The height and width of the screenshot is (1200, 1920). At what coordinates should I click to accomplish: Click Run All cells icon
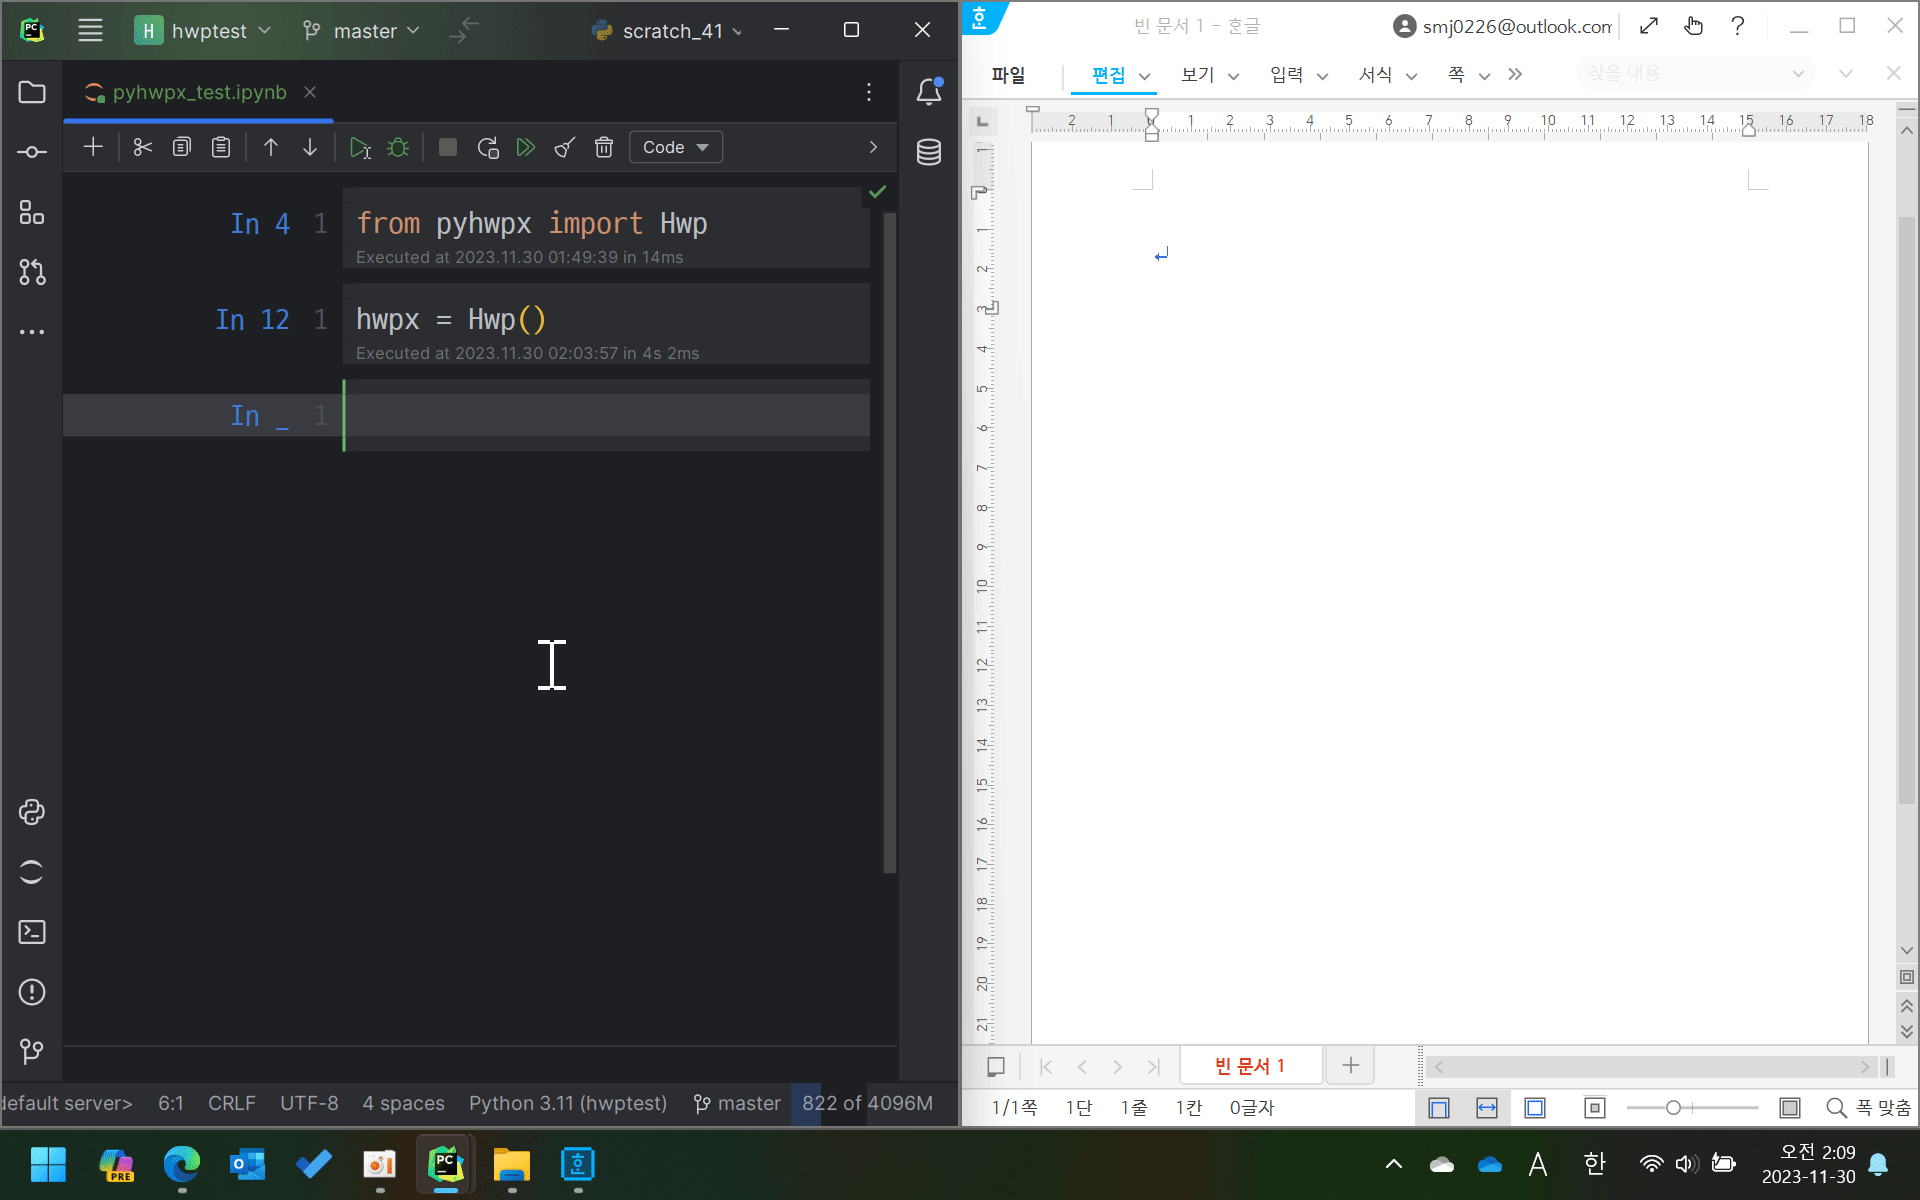point(525,148)
